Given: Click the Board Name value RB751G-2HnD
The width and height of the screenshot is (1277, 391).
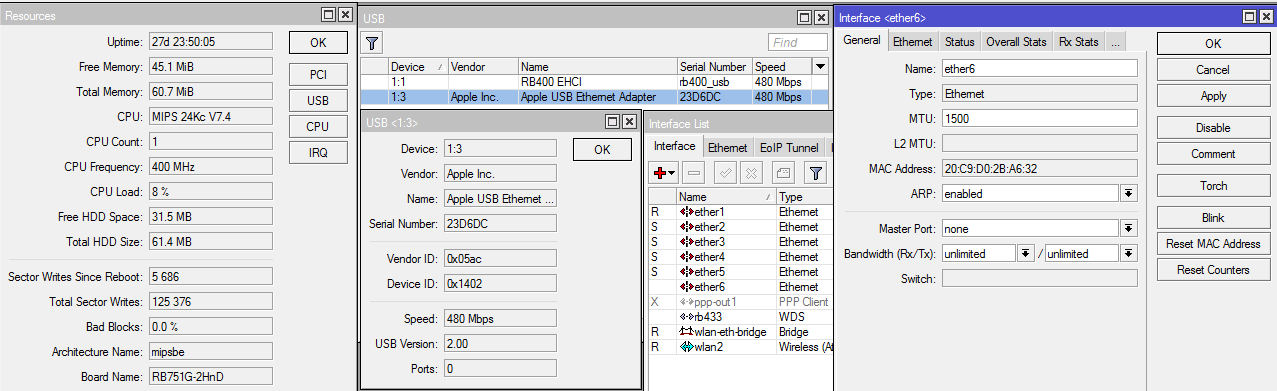Looking at the screenshot, I should point(210,377).
